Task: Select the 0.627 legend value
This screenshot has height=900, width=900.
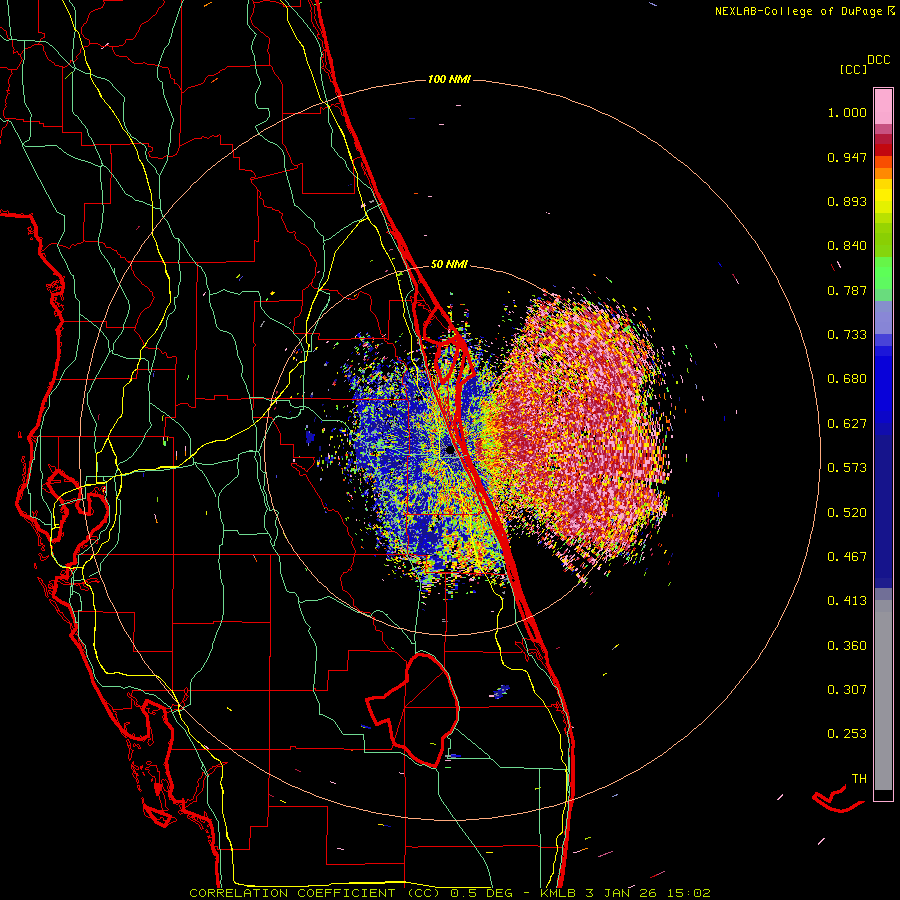Action: [847, 424]
